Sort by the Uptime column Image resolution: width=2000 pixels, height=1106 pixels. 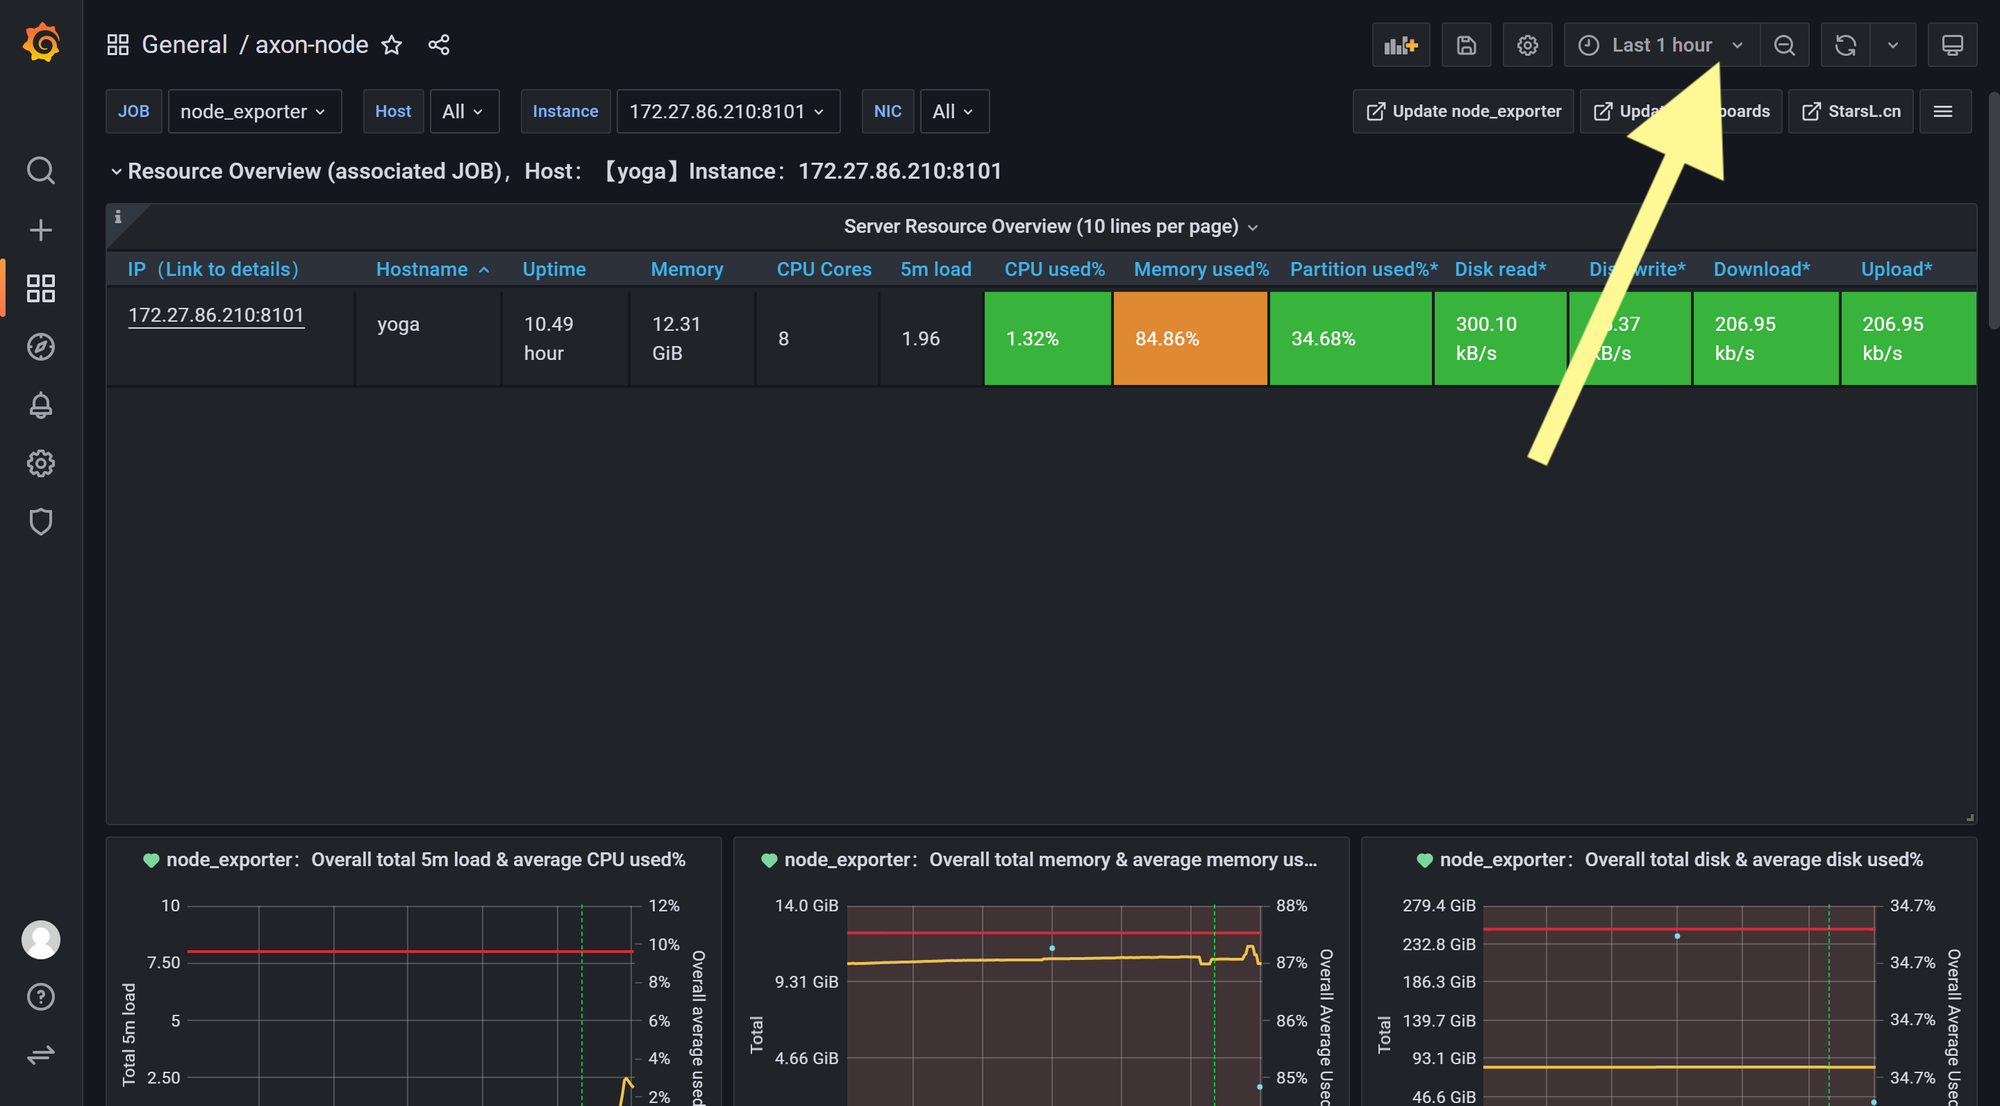coord(554,269)
